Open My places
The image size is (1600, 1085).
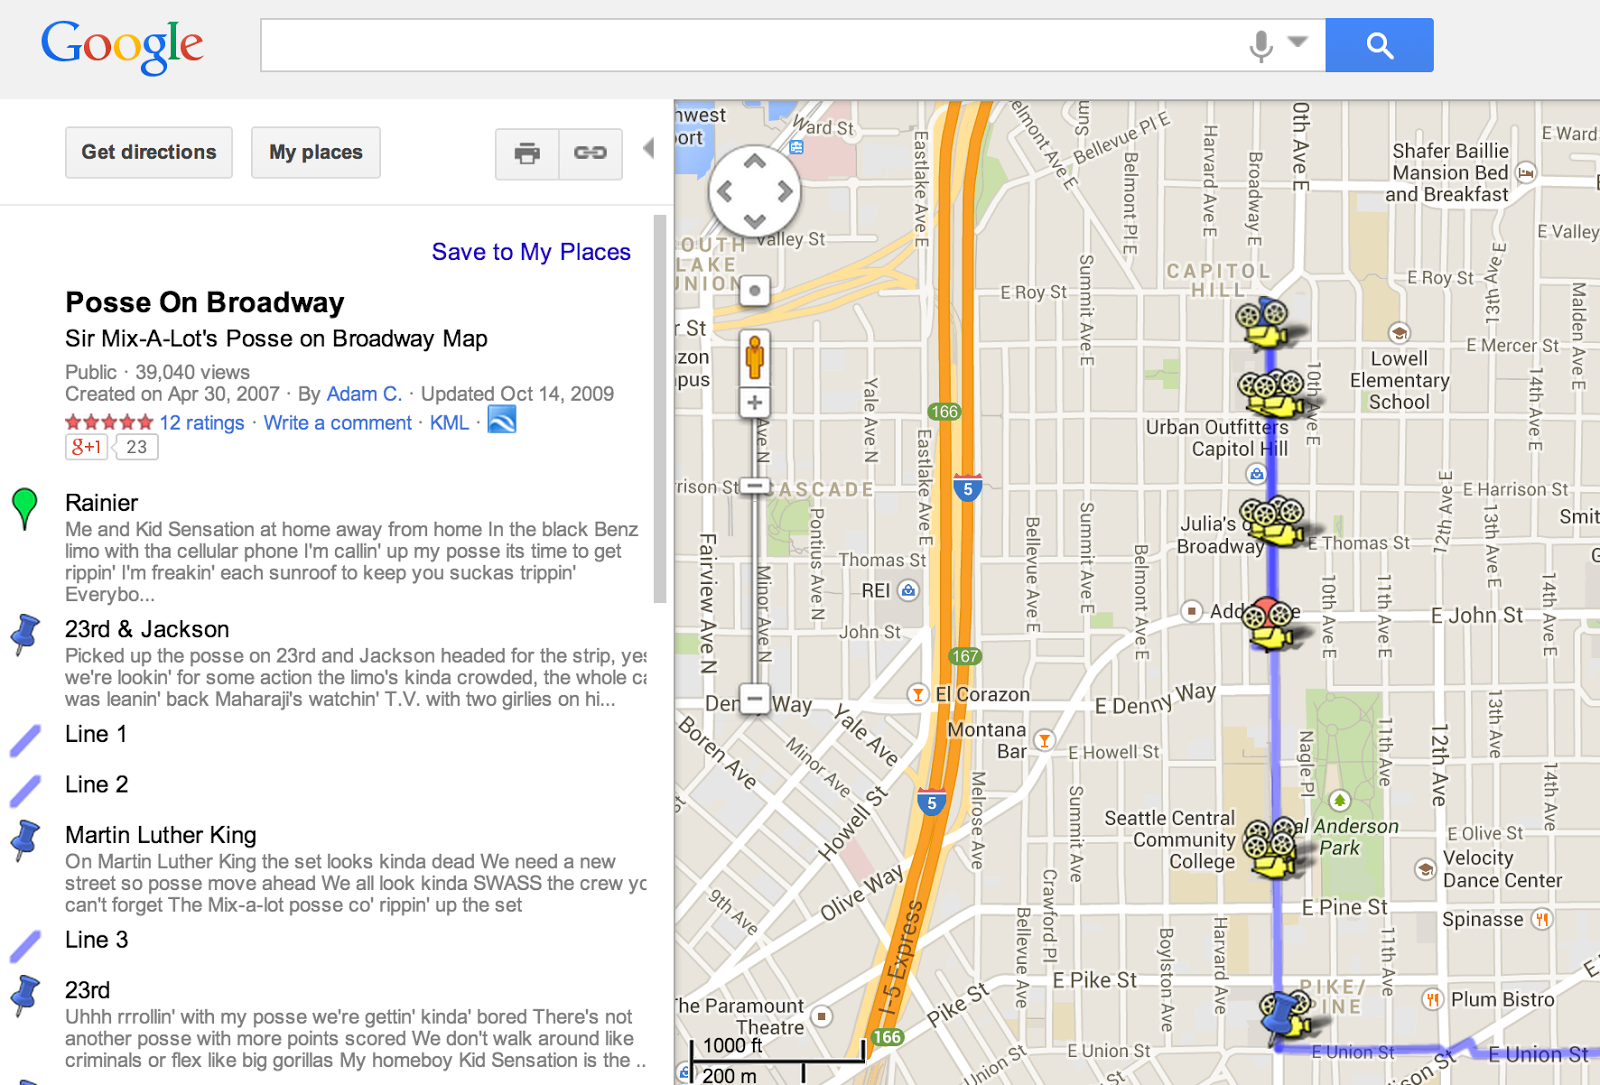tap(316, 152)
